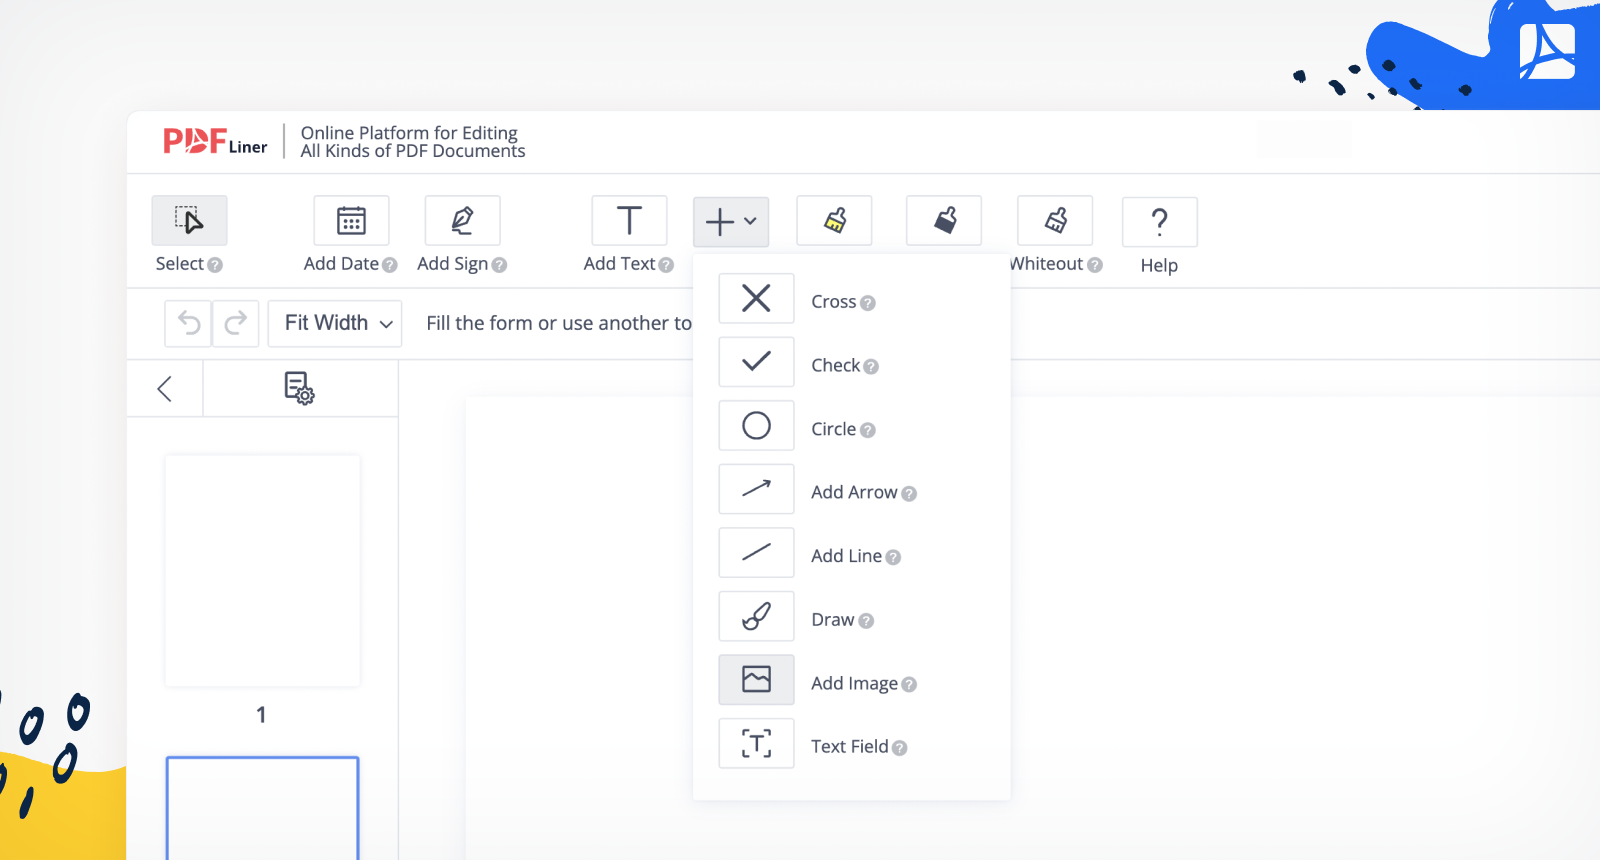
Task: Choose Cross from the tools menu
Action: tap(756, 298)
